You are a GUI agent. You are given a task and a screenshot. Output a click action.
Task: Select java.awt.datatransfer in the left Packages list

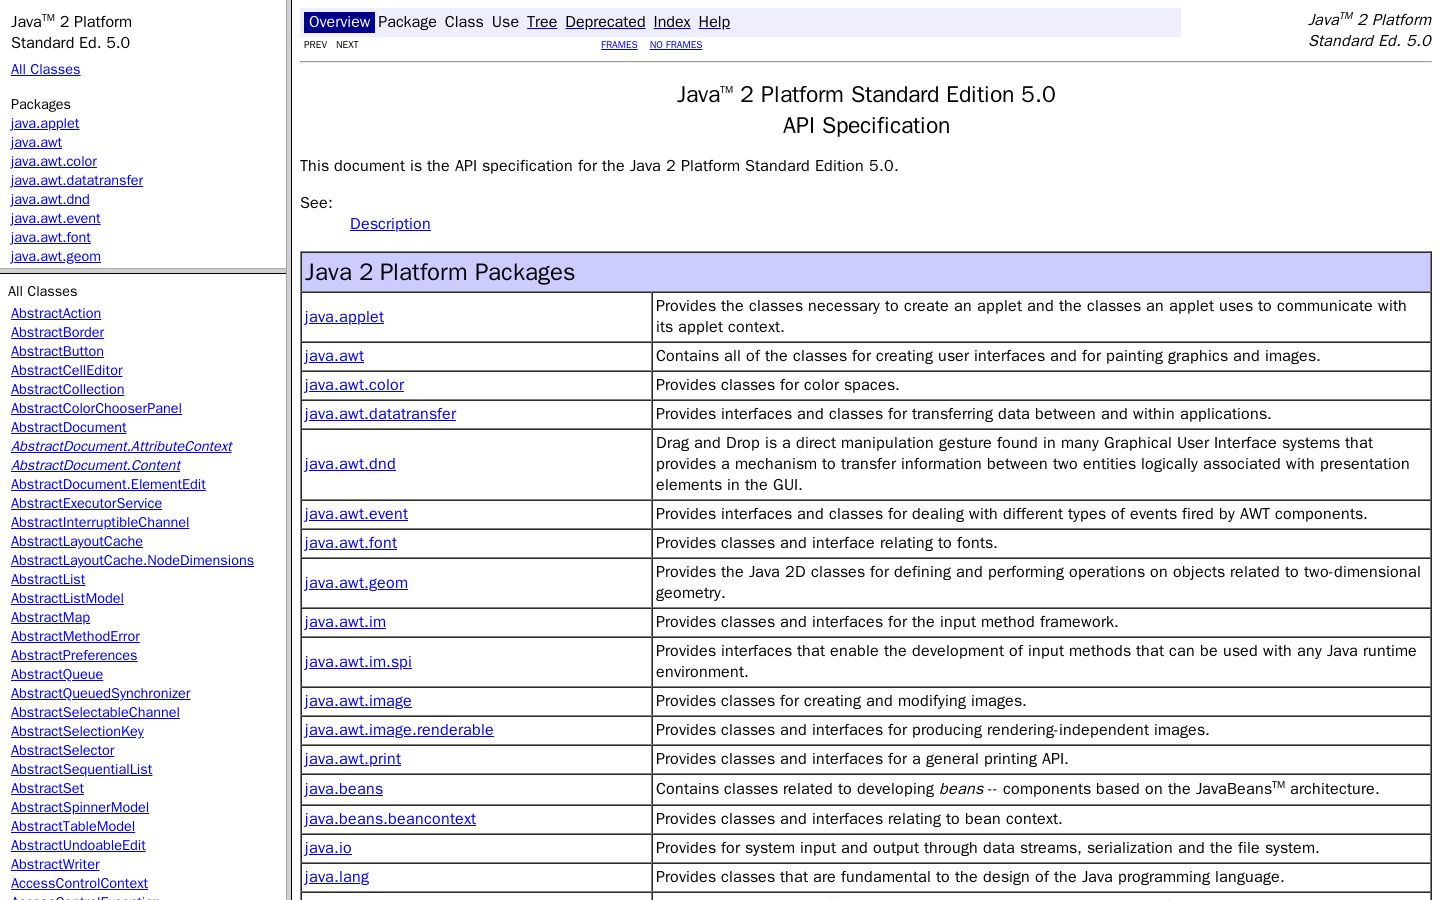point(77,180)
